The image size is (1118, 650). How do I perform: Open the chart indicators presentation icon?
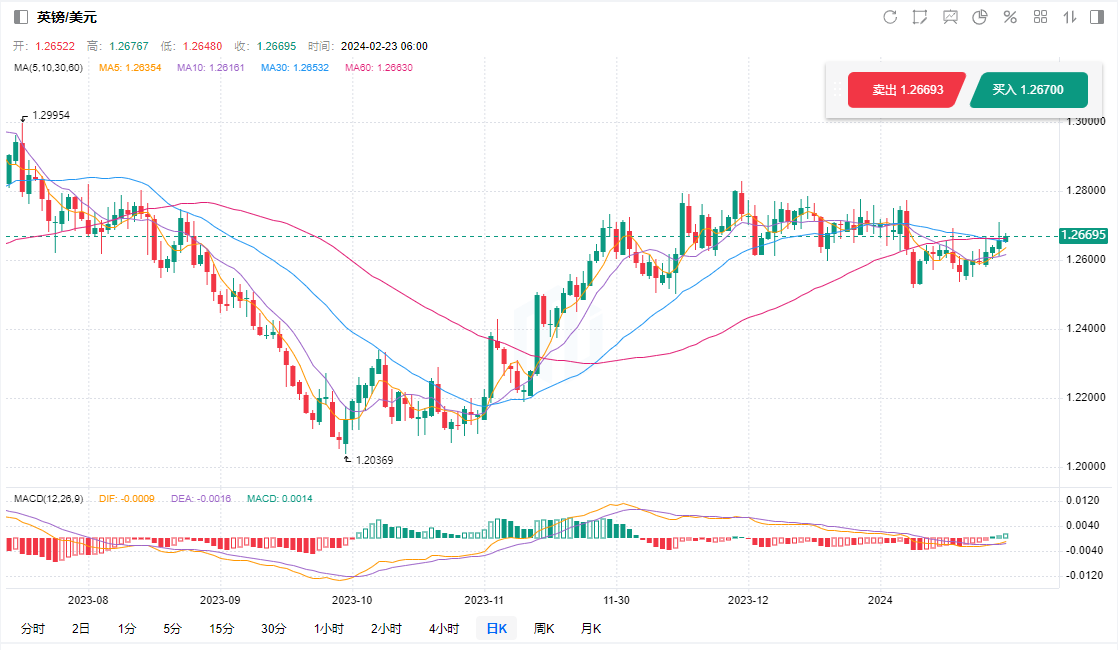coord(950,17)
